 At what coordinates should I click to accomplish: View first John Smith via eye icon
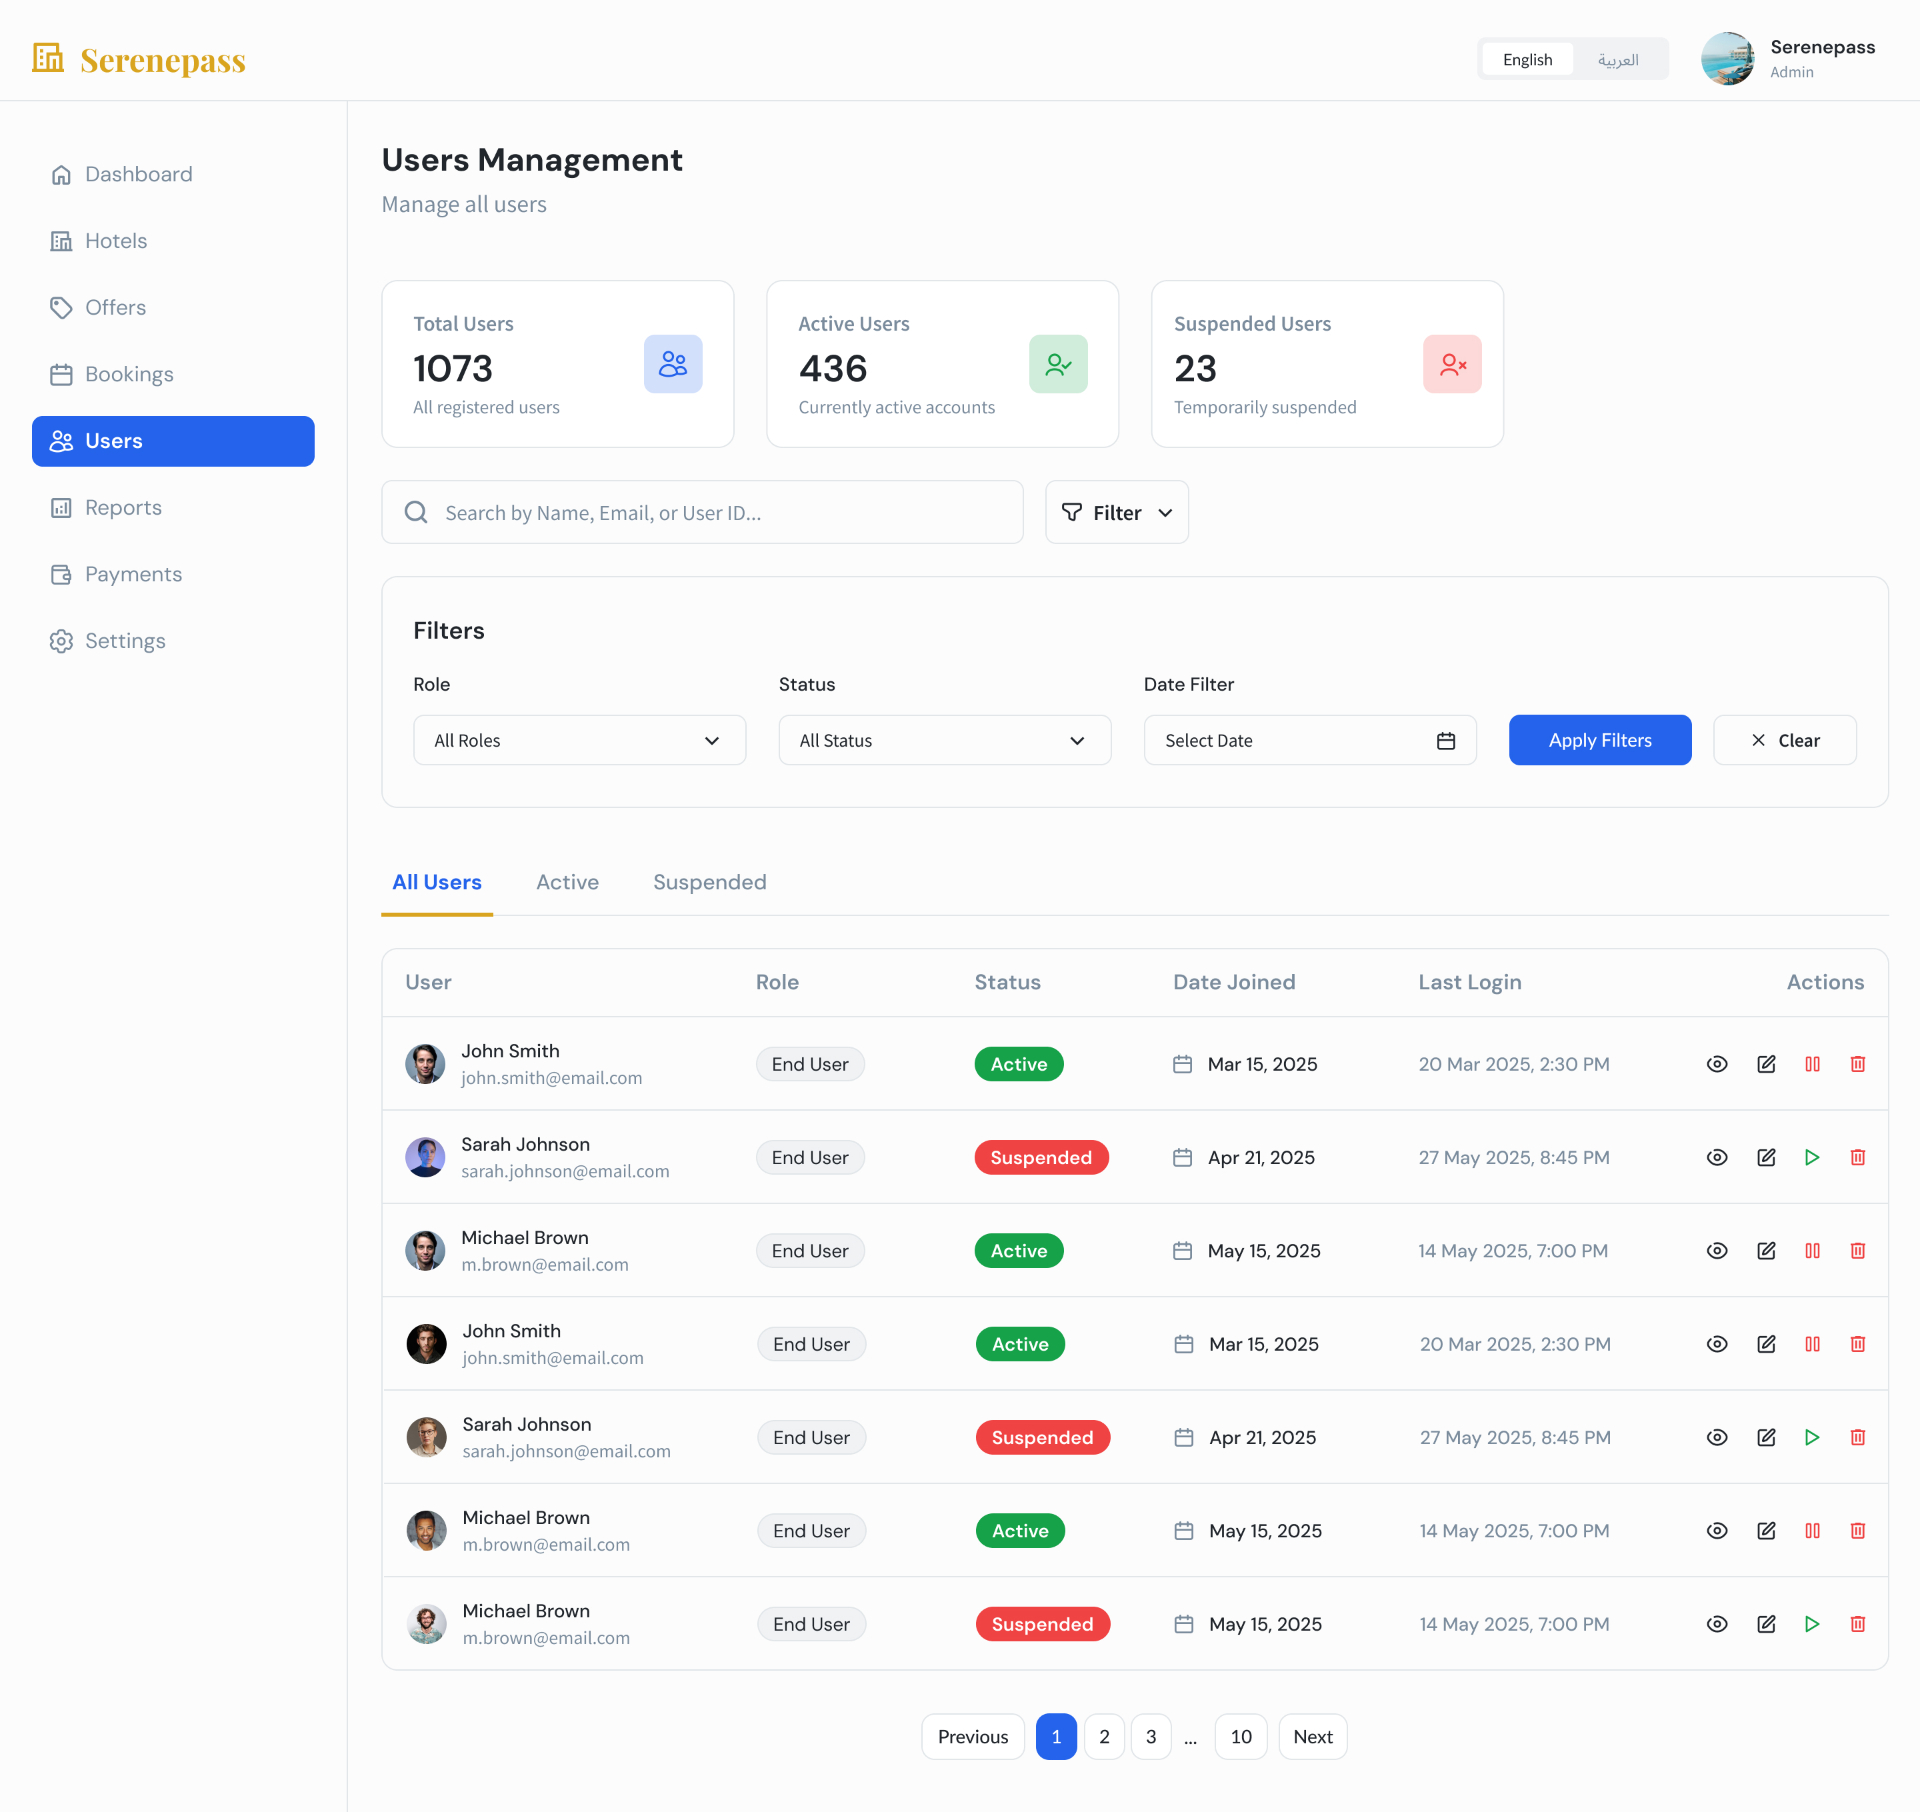(1717, 1064)
